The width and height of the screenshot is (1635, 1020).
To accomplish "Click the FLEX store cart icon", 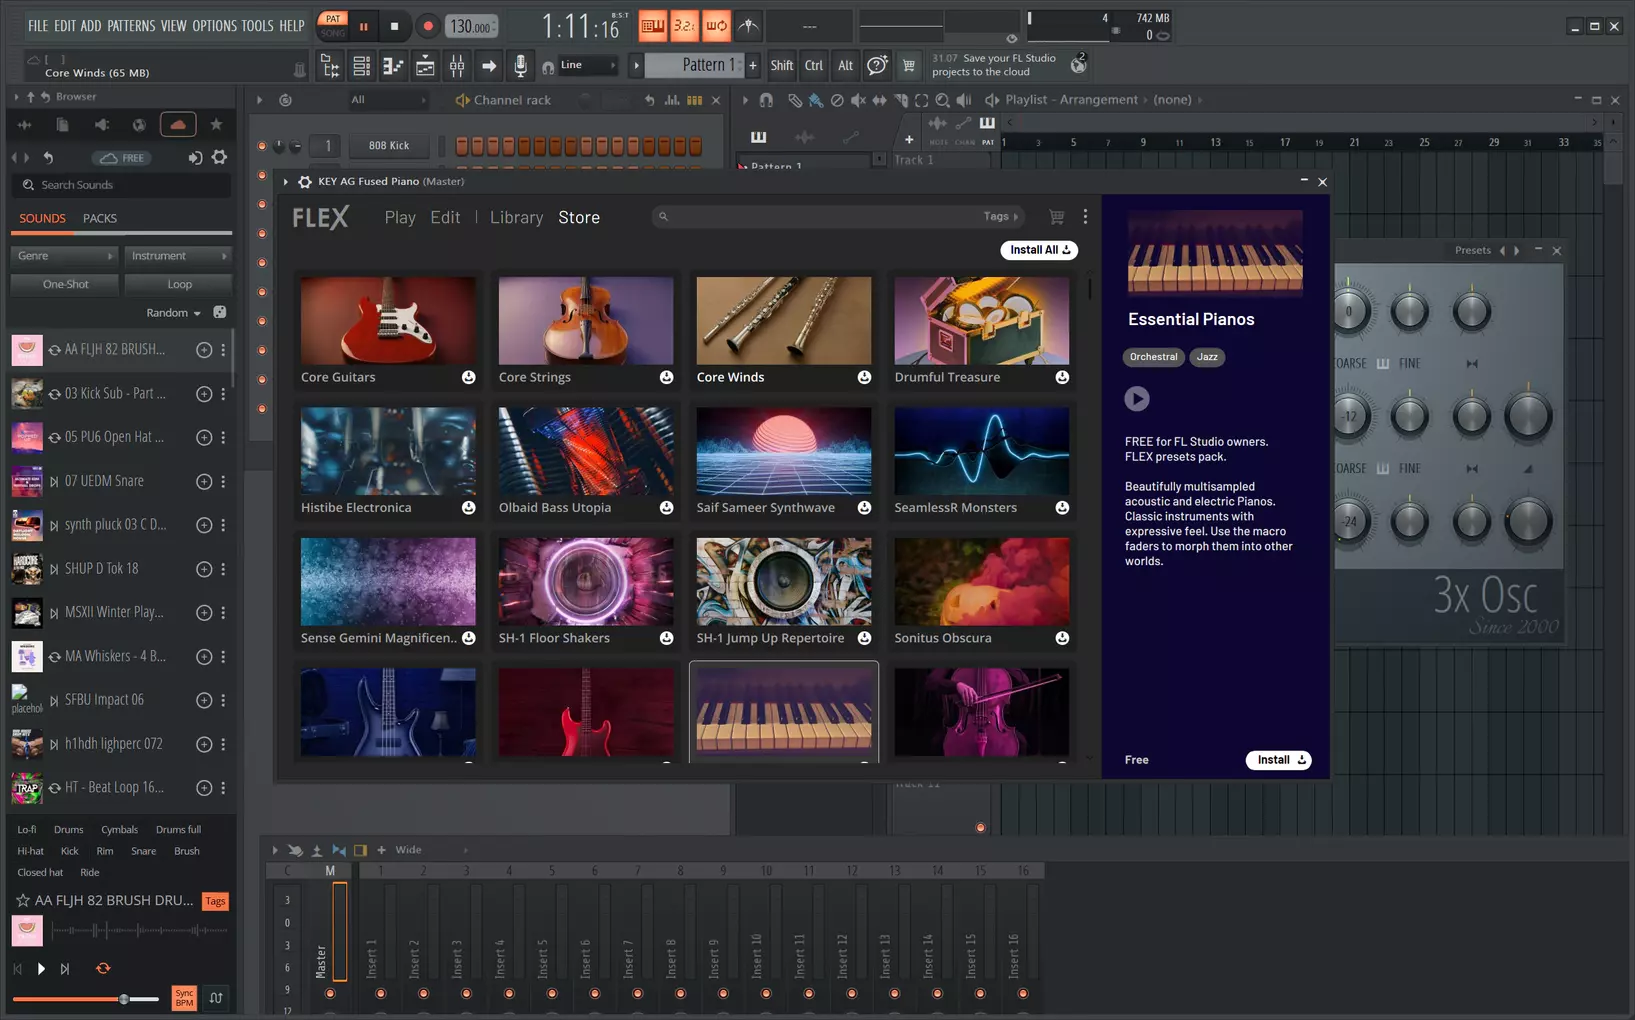I will (1056, 217).
